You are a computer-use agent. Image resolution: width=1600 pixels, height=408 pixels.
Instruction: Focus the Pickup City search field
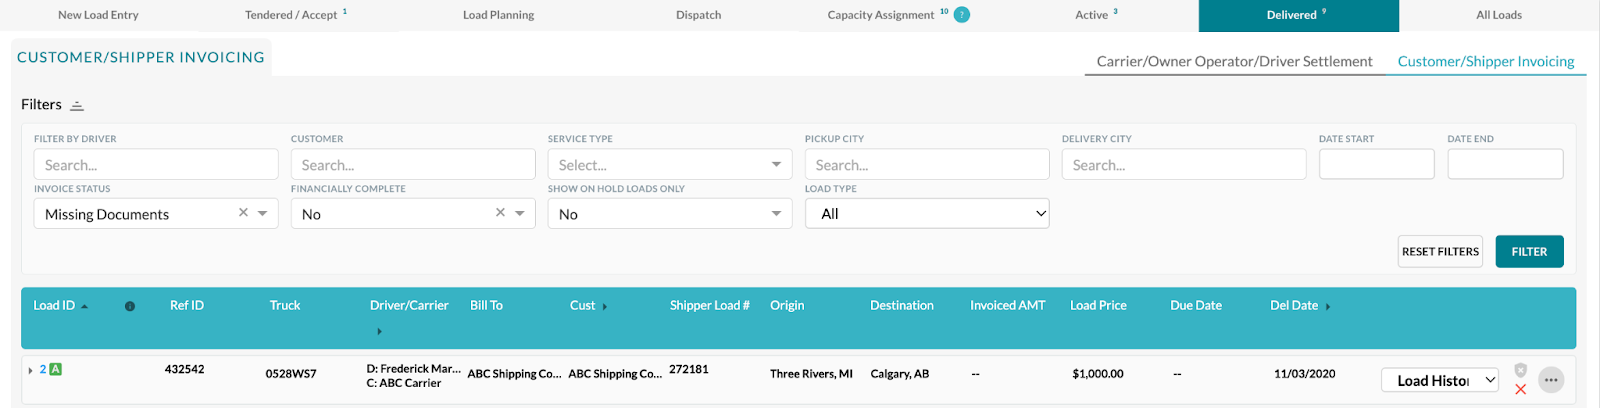pos(927,164)
